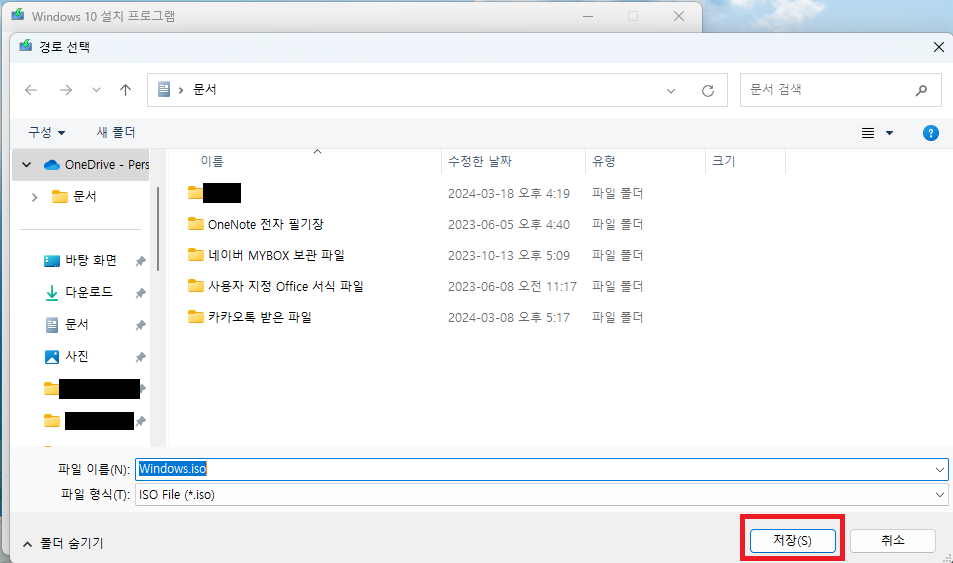The image size is (953, 563).
Task: Select the OneNote 전자 필기장 folder
Action: pyautogui.click(x=266, y=224)
